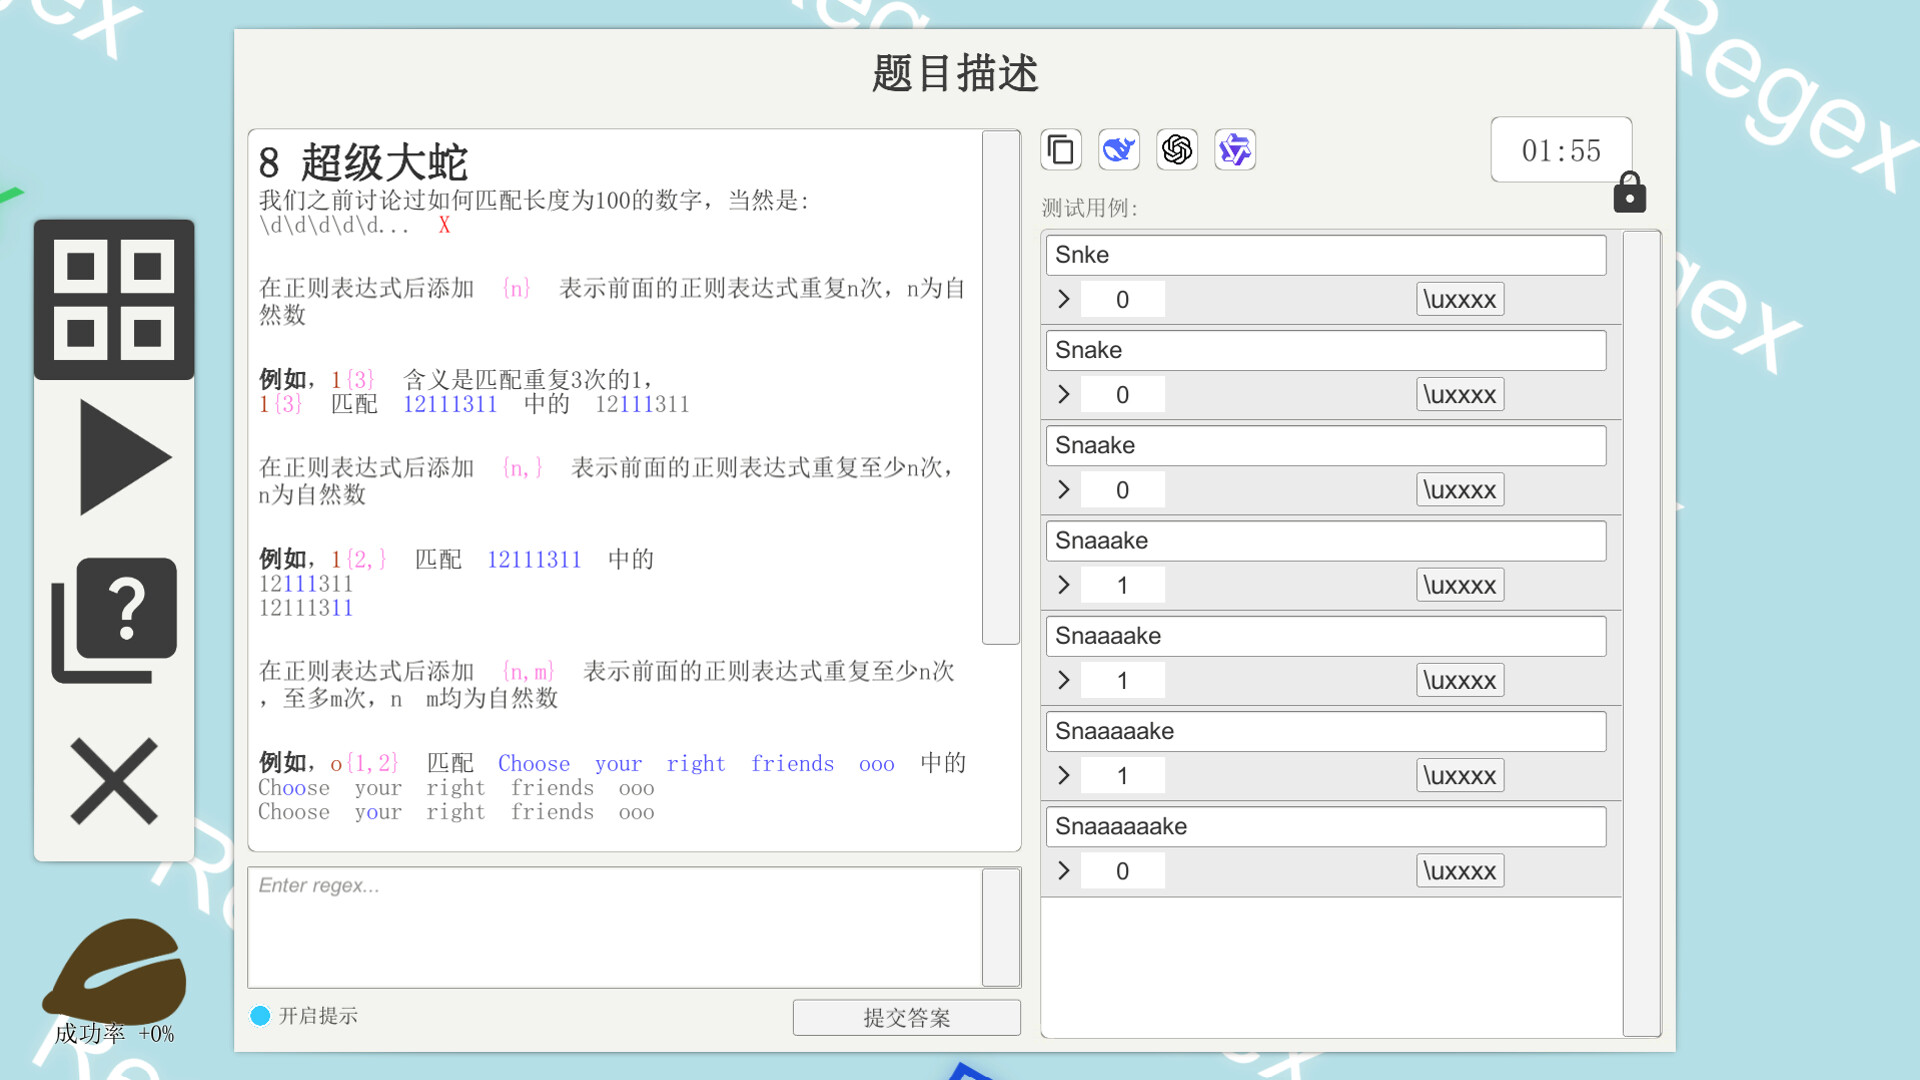Open the question mark help cards icon
The width and height of the screenshot is (1920, 1080).
[114, 620]
